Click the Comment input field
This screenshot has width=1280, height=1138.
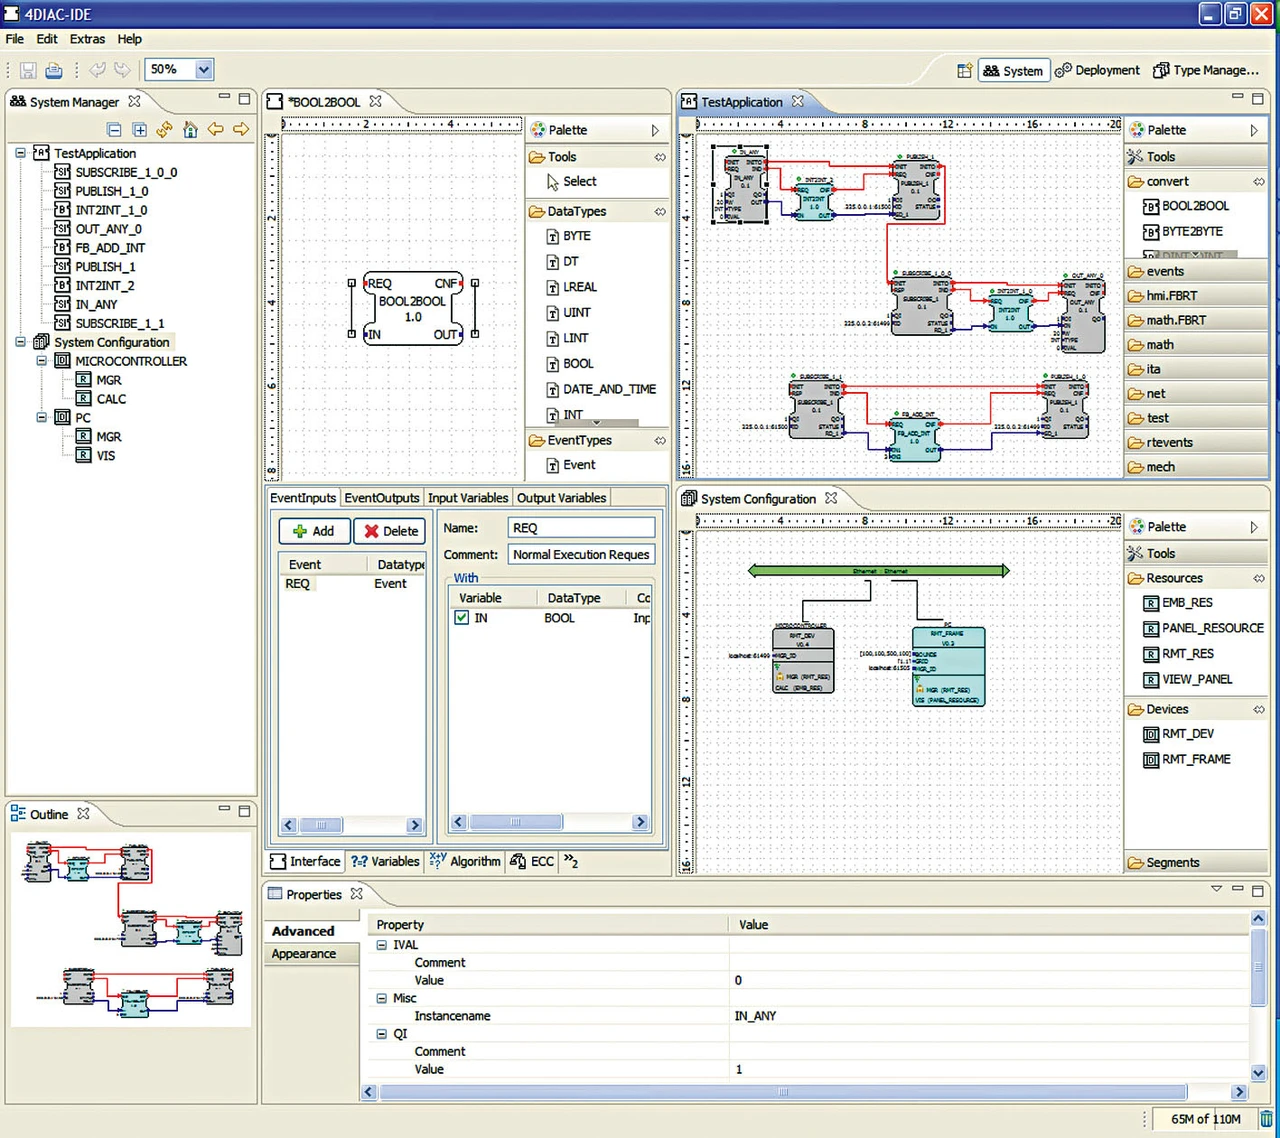(x=581, y=555)
